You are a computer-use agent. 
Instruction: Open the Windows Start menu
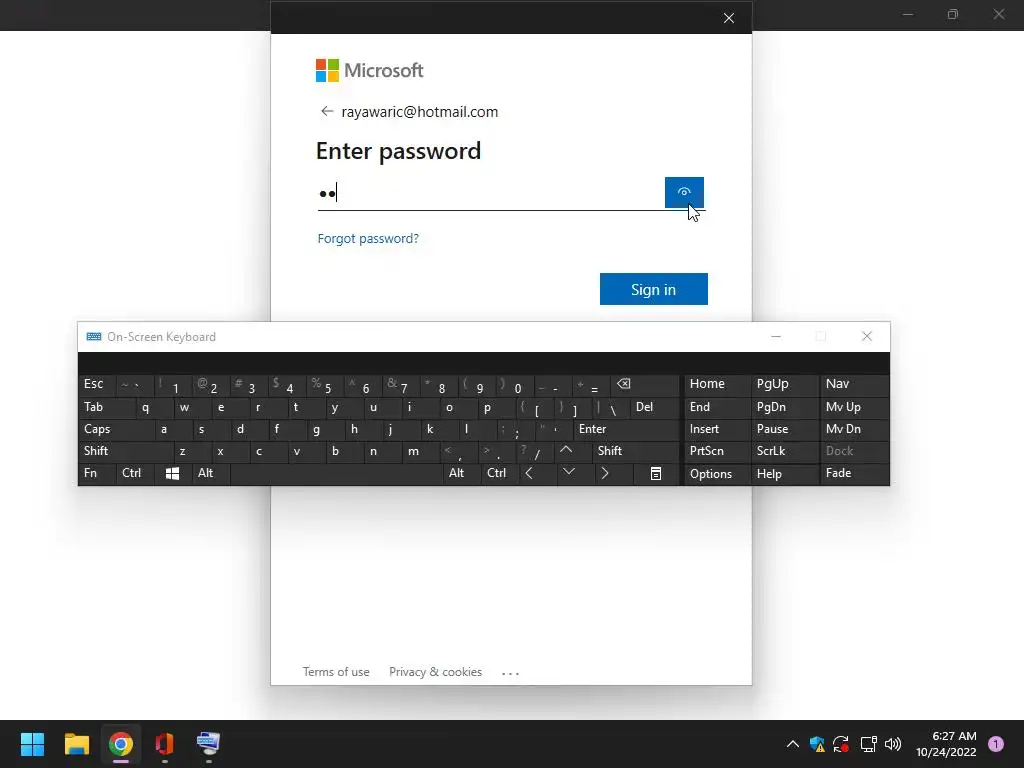point(32,744)
